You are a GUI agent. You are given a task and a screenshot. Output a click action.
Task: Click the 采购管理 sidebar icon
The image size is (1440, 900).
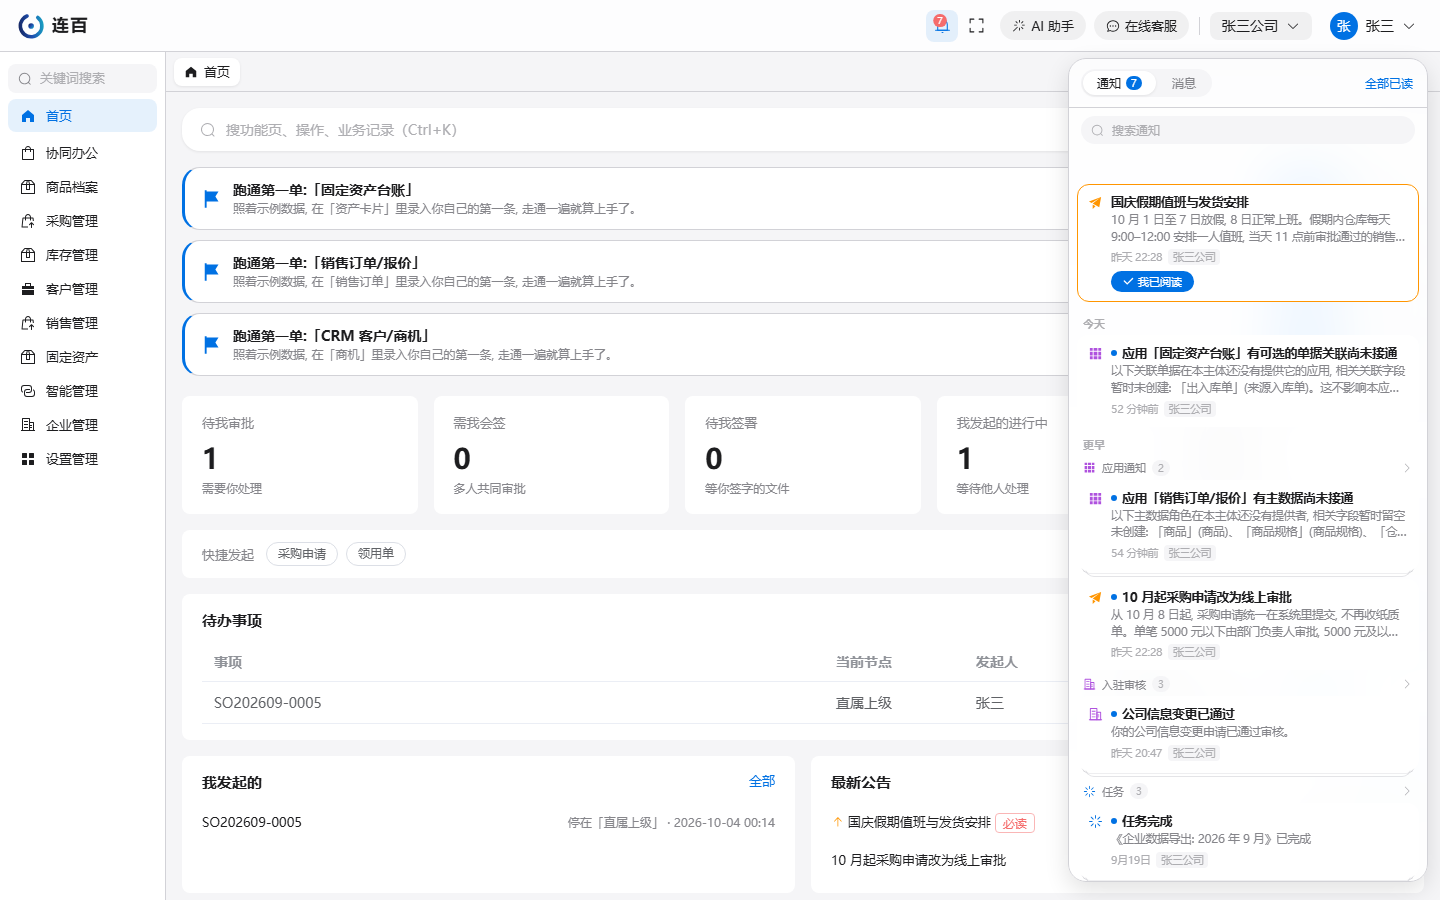[28, 221]
